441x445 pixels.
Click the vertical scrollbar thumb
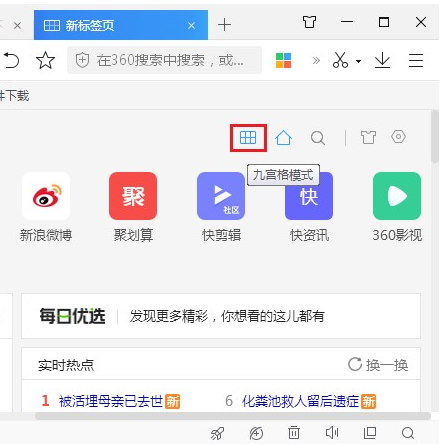point(435,136)
